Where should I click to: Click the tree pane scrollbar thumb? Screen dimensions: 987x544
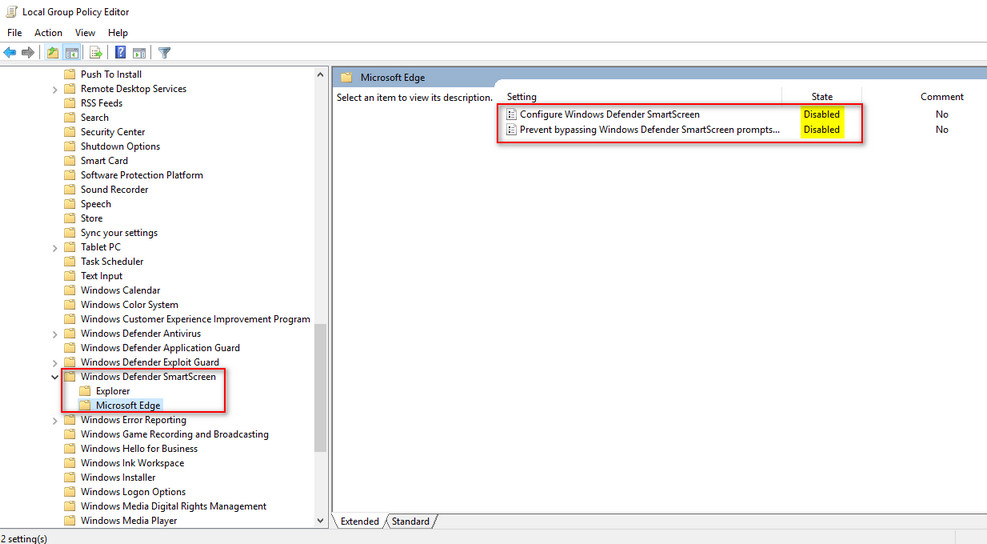click(320, 388)
